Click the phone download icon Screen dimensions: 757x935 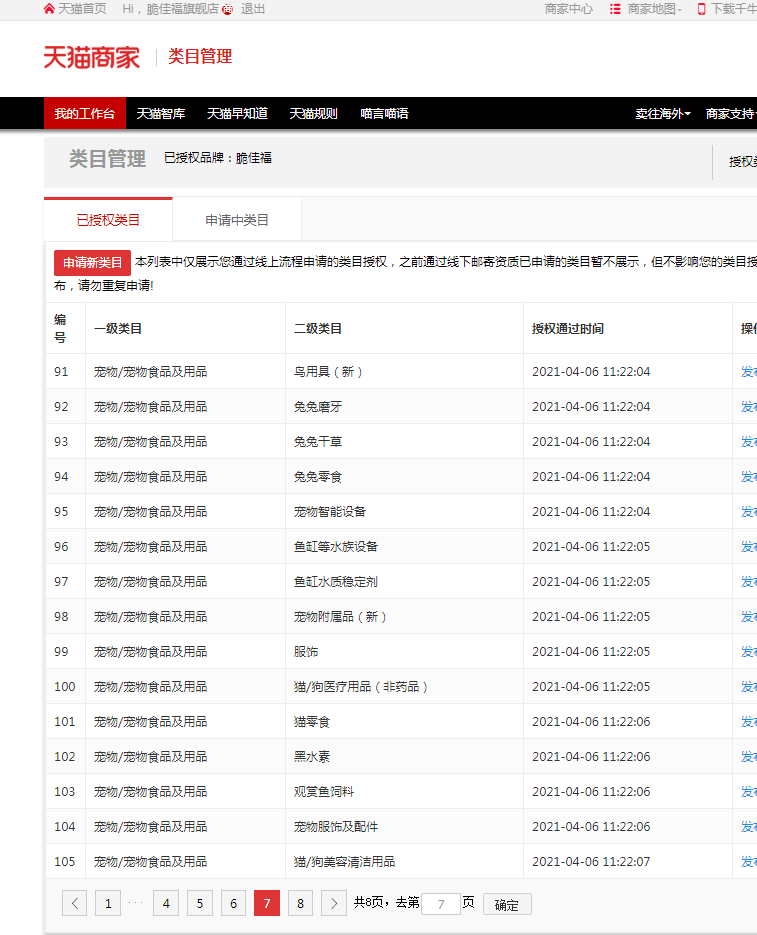702,9
